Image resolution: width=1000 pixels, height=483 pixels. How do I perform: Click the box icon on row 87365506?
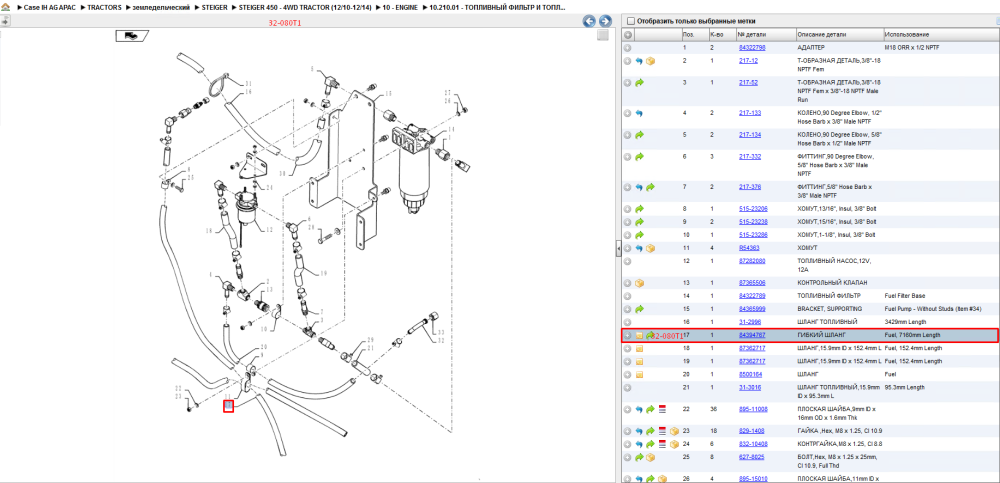(640, 283)
